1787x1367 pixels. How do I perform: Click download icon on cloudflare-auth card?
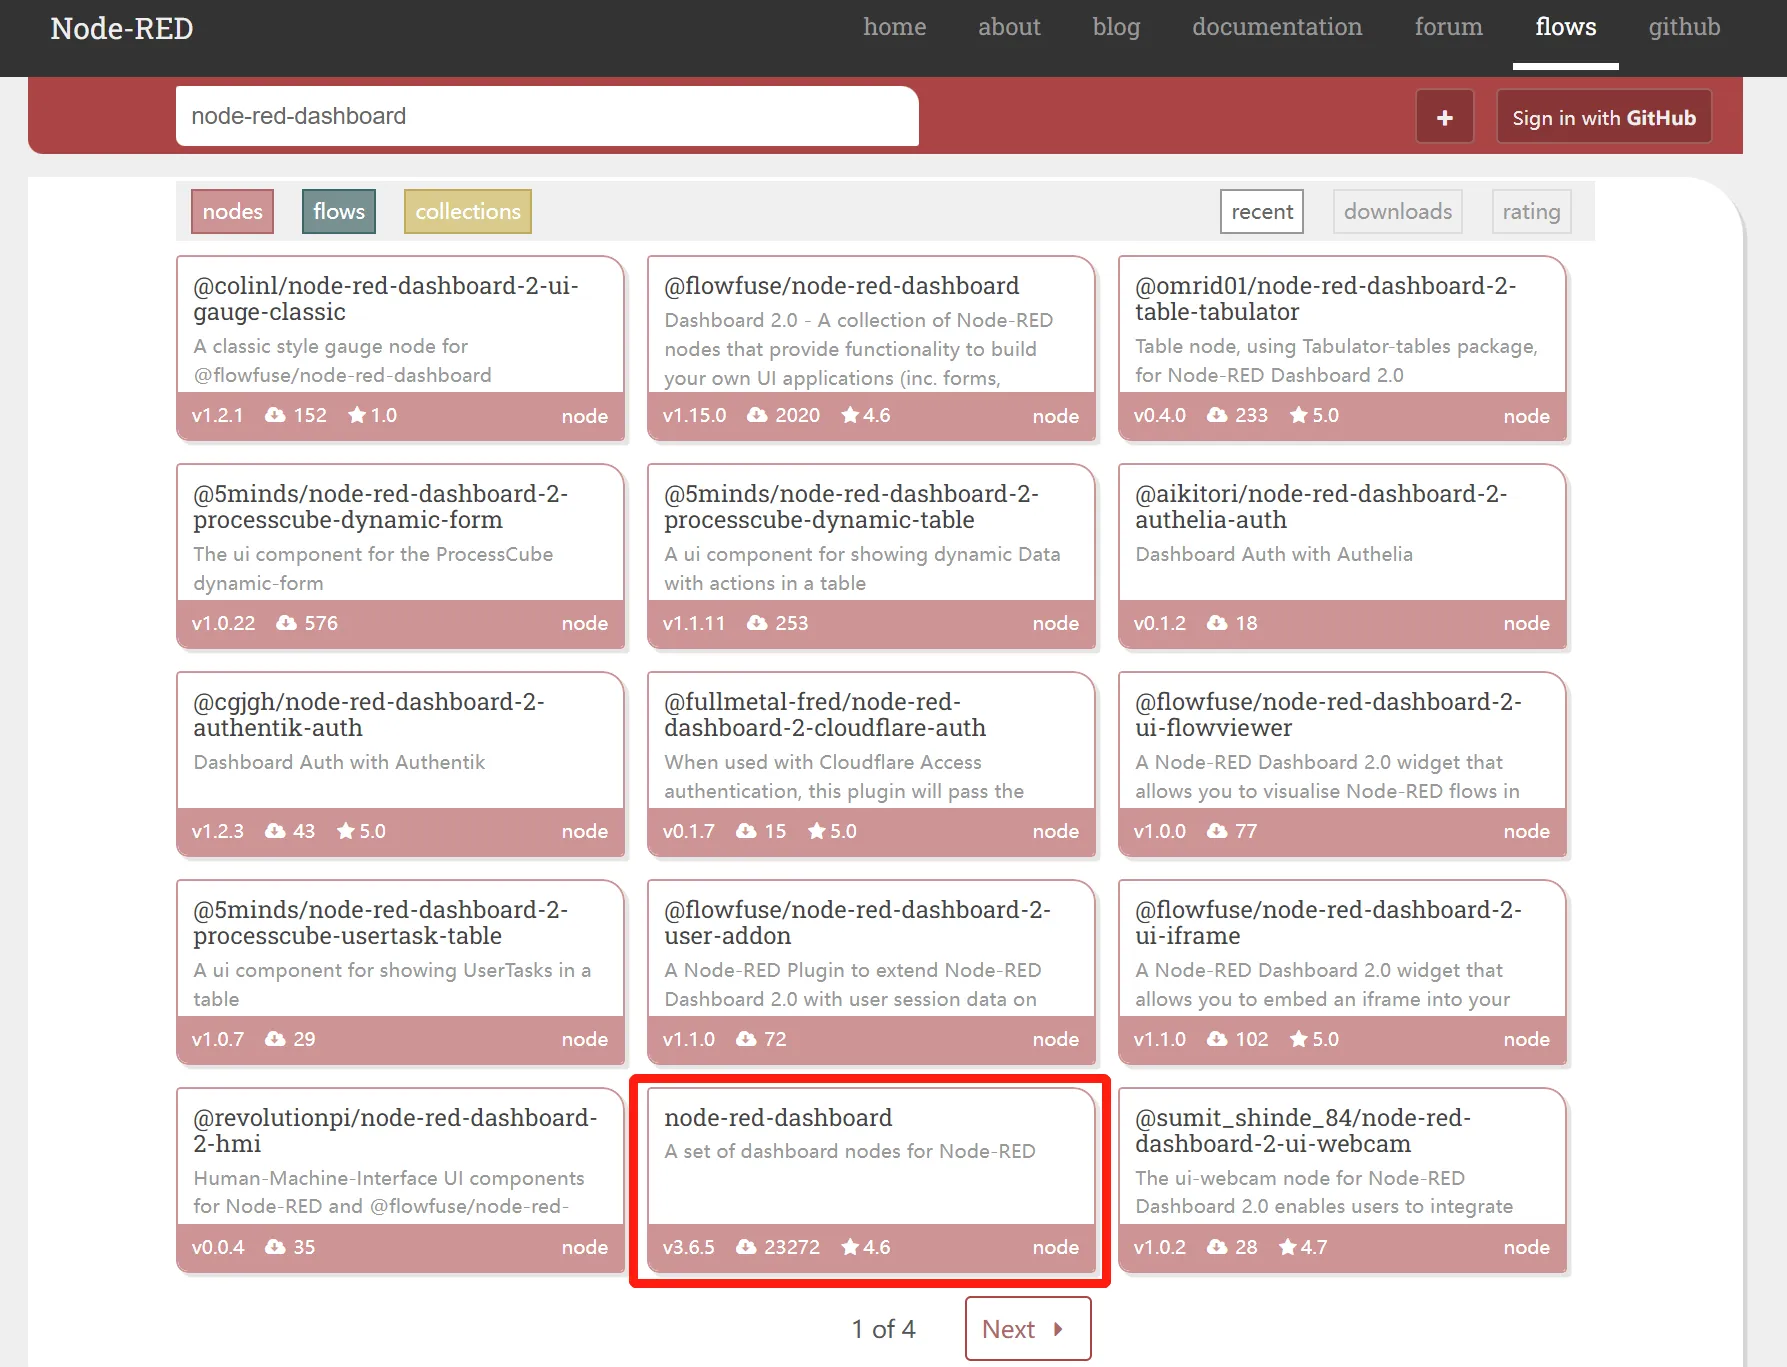(x=746, y=831)
